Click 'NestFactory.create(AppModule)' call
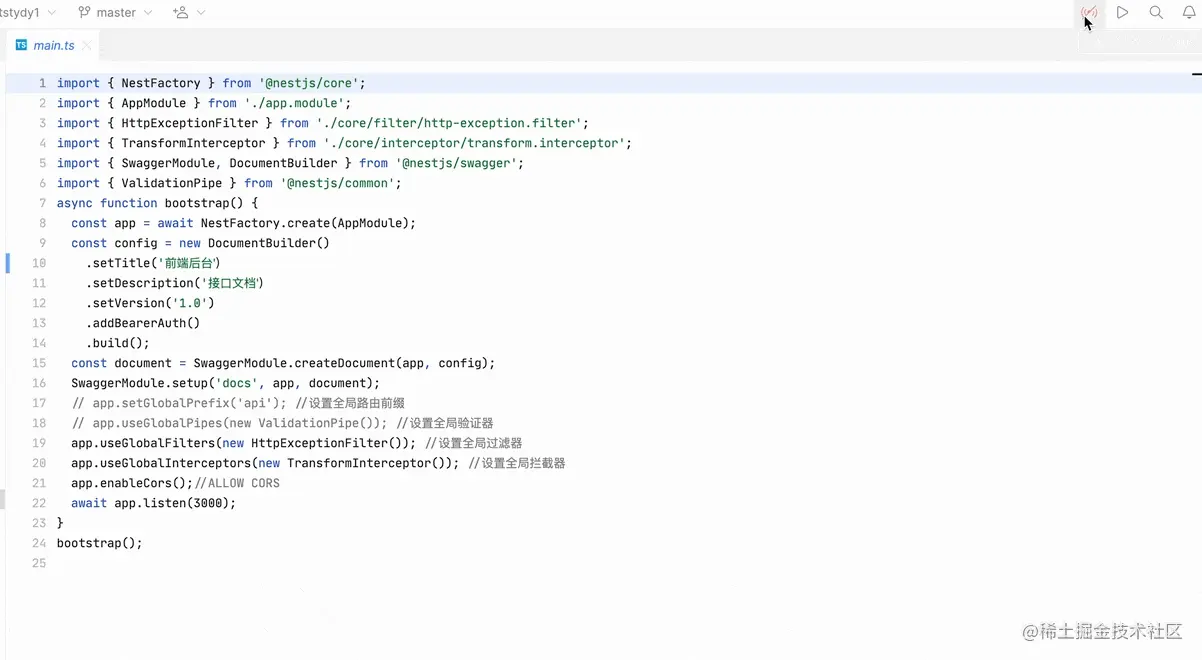Viewport: 1202px width, 660px height. 304,223
